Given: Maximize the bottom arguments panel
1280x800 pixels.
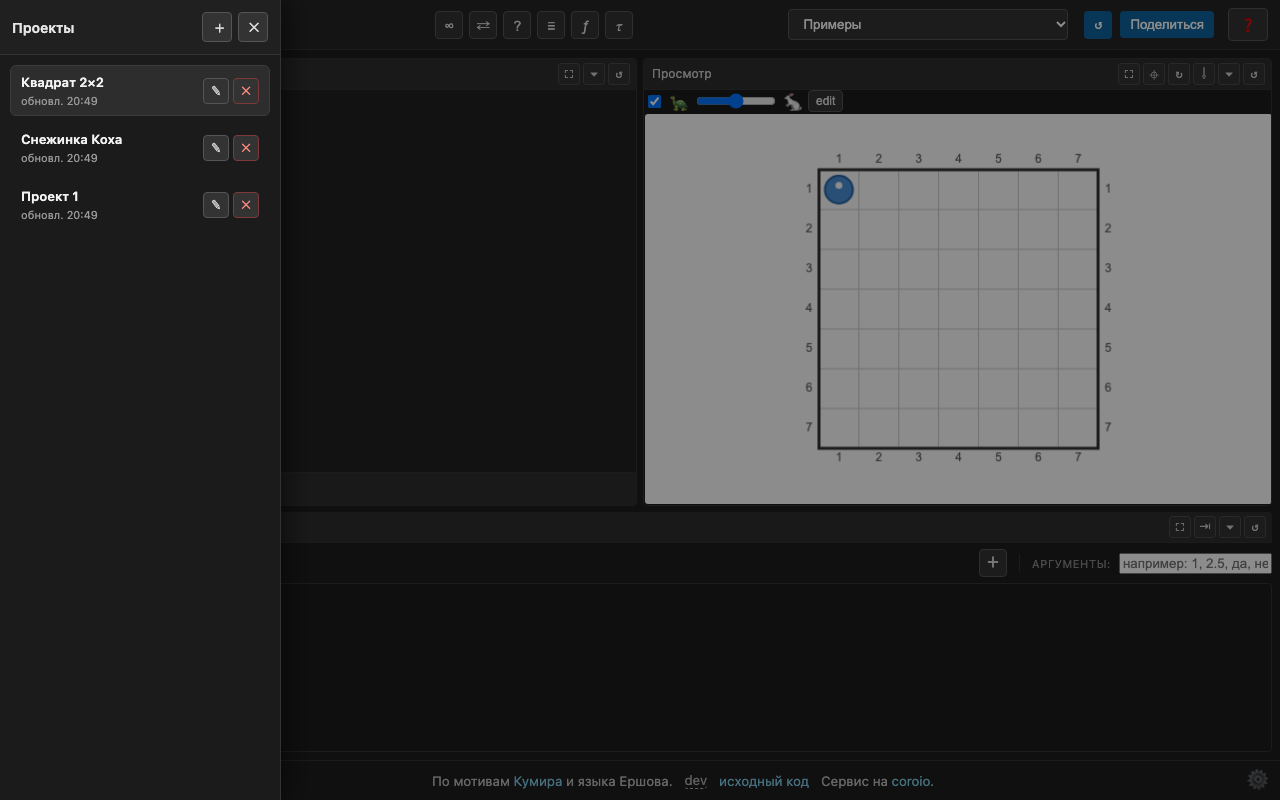Looking at the screenshot, I should (x=1180, y=527).
